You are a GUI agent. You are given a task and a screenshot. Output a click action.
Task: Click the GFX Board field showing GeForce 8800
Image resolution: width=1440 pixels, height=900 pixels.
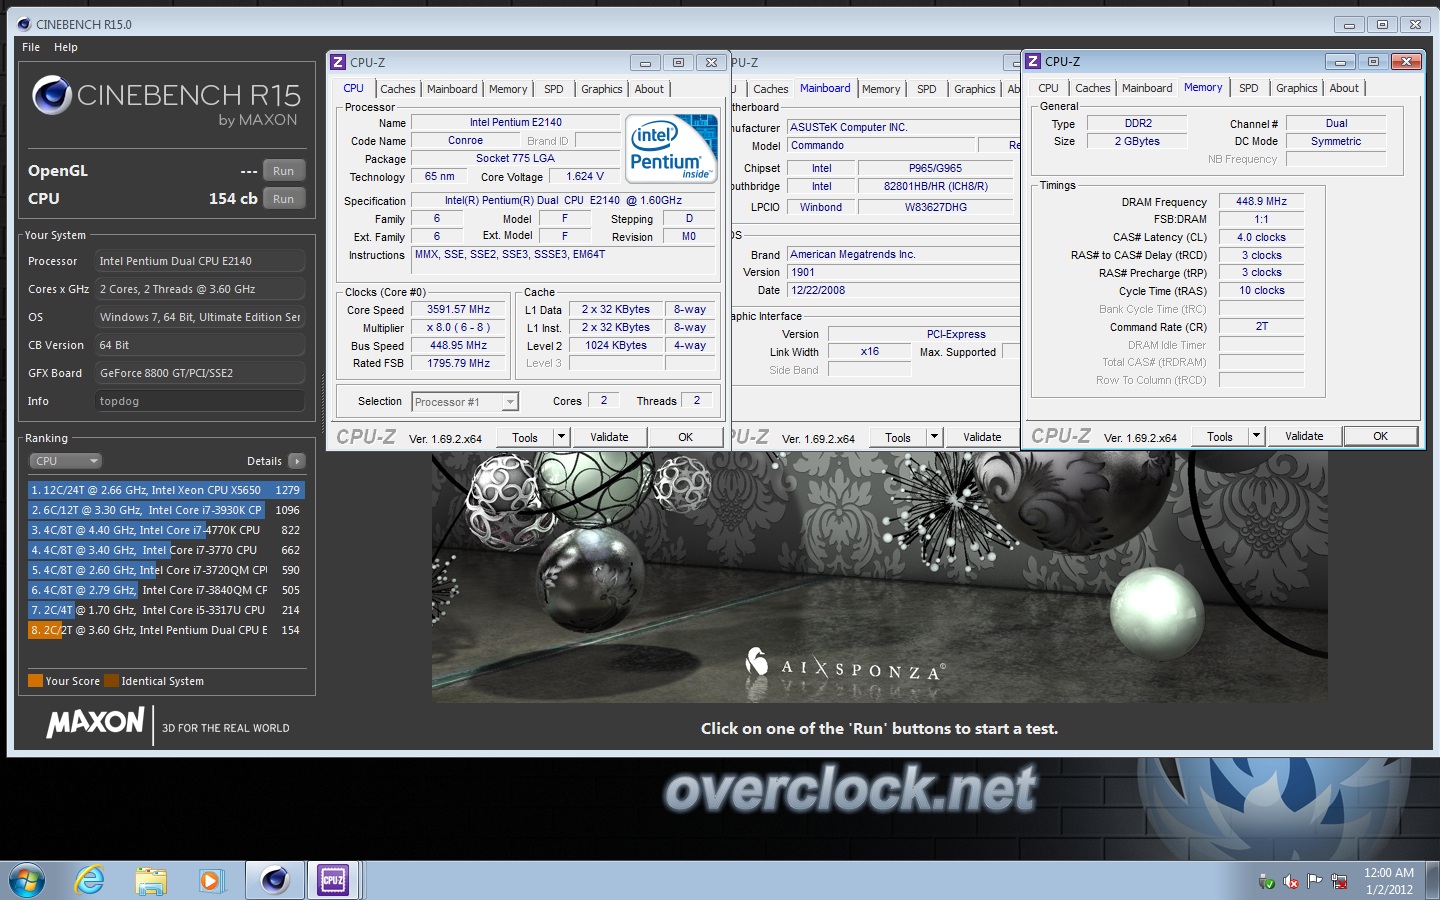(x=200, y=373)
